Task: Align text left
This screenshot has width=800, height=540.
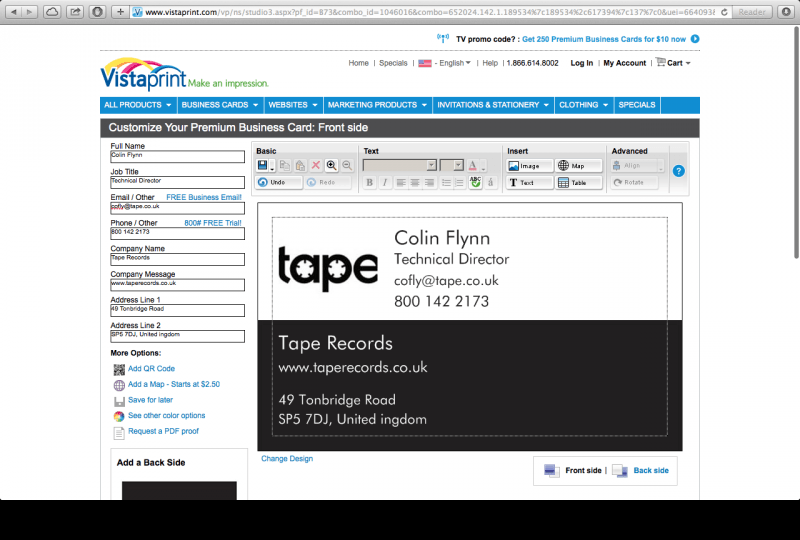Action: click(x=401, y=182)
